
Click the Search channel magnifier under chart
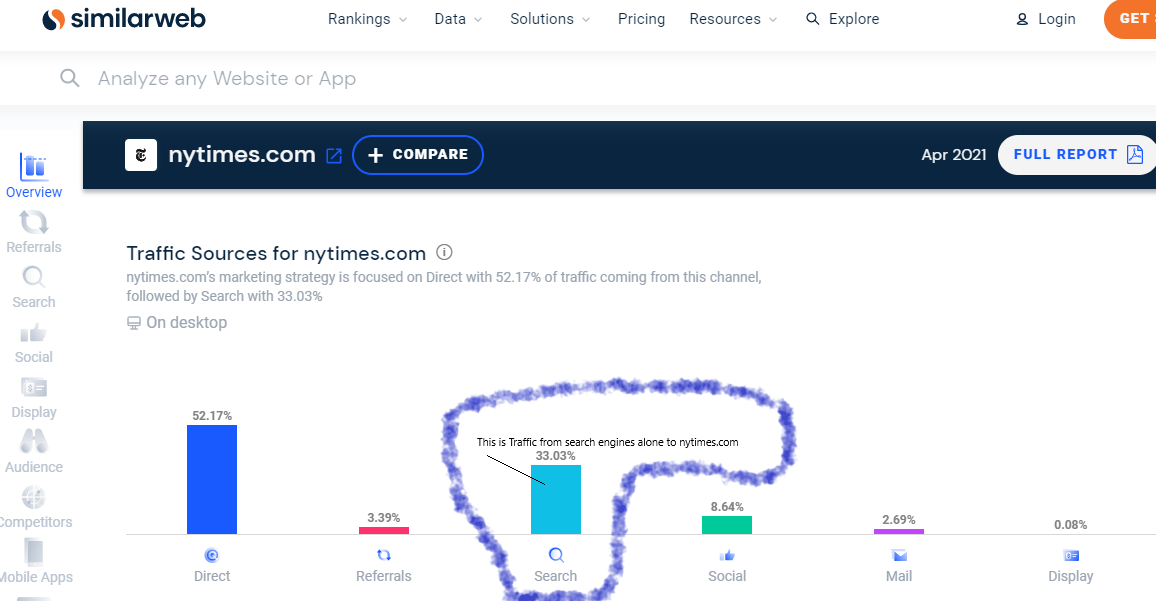pos(556,555)
